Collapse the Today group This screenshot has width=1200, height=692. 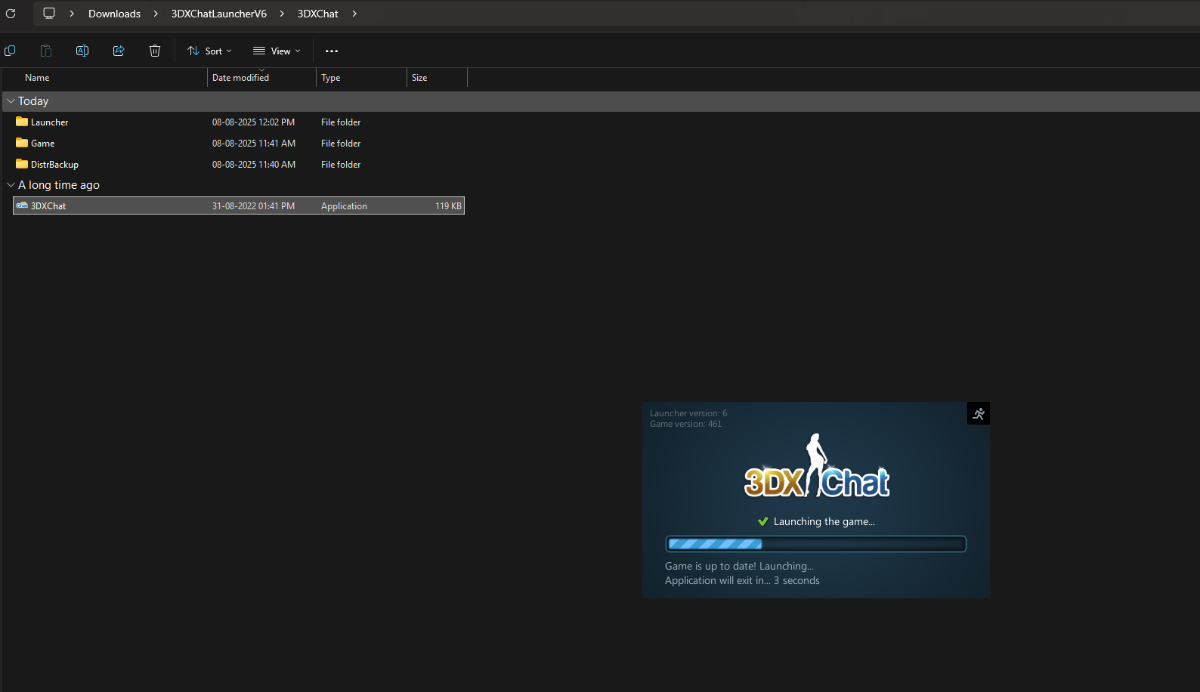point(11,101)
